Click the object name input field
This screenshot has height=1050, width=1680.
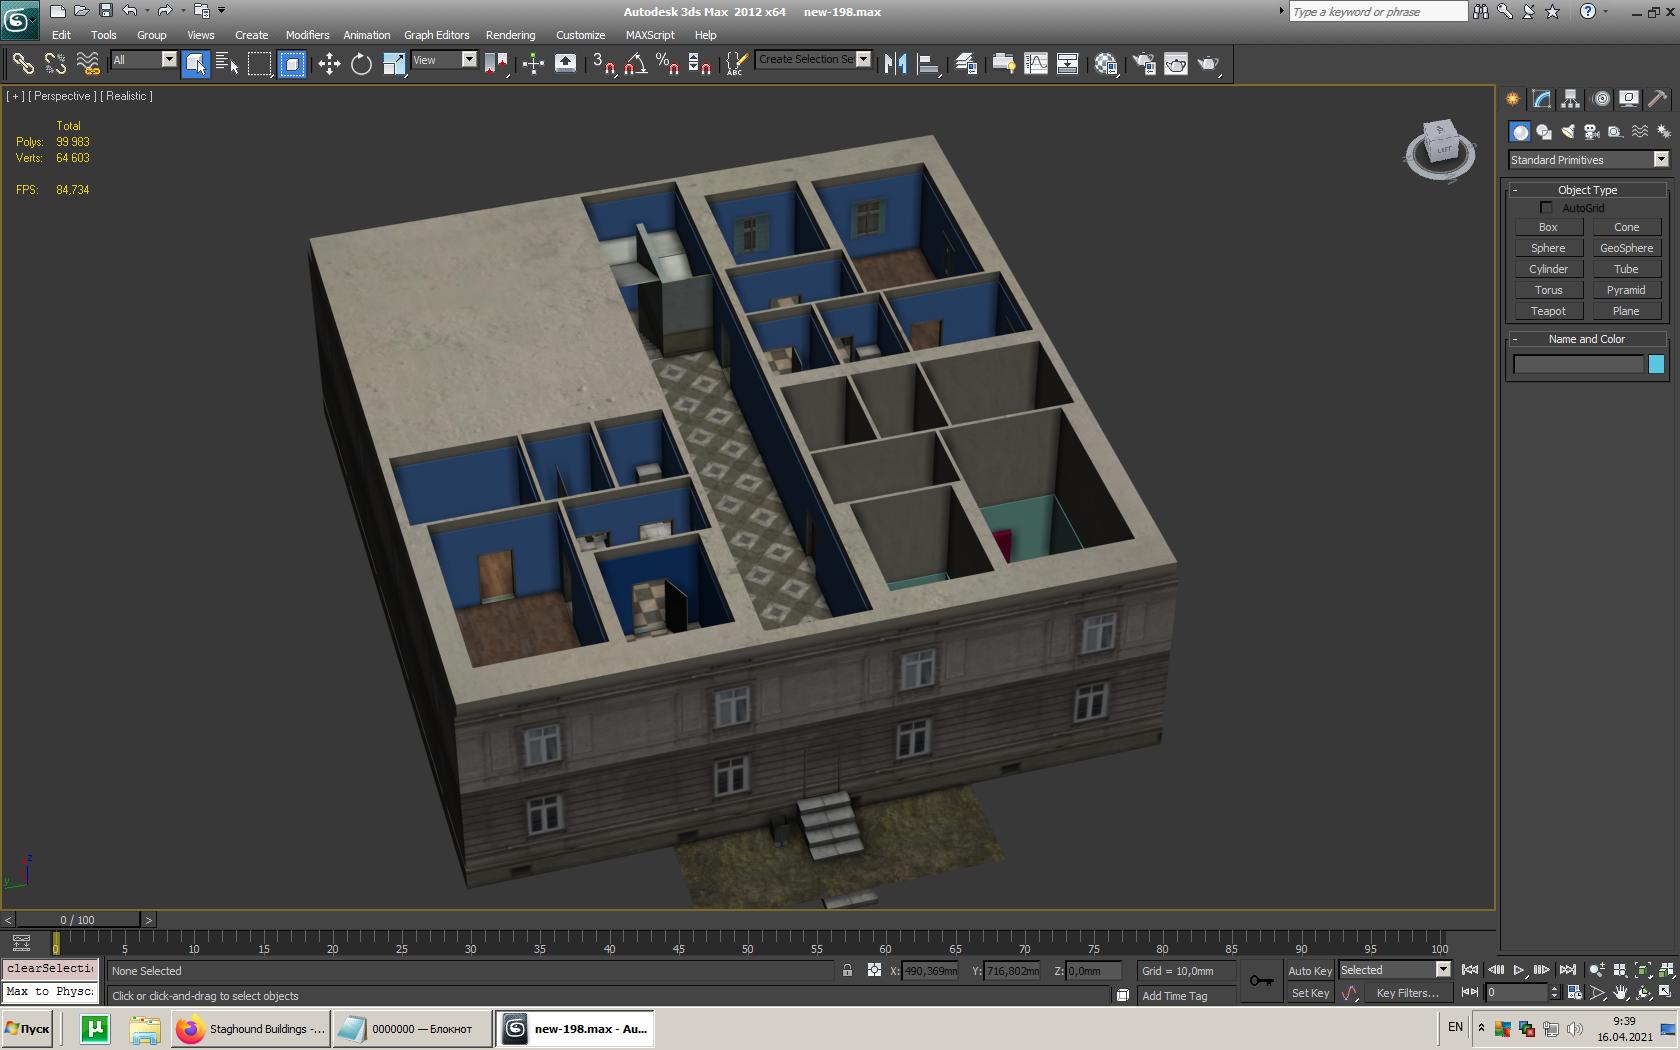[x=1578, y=365]
